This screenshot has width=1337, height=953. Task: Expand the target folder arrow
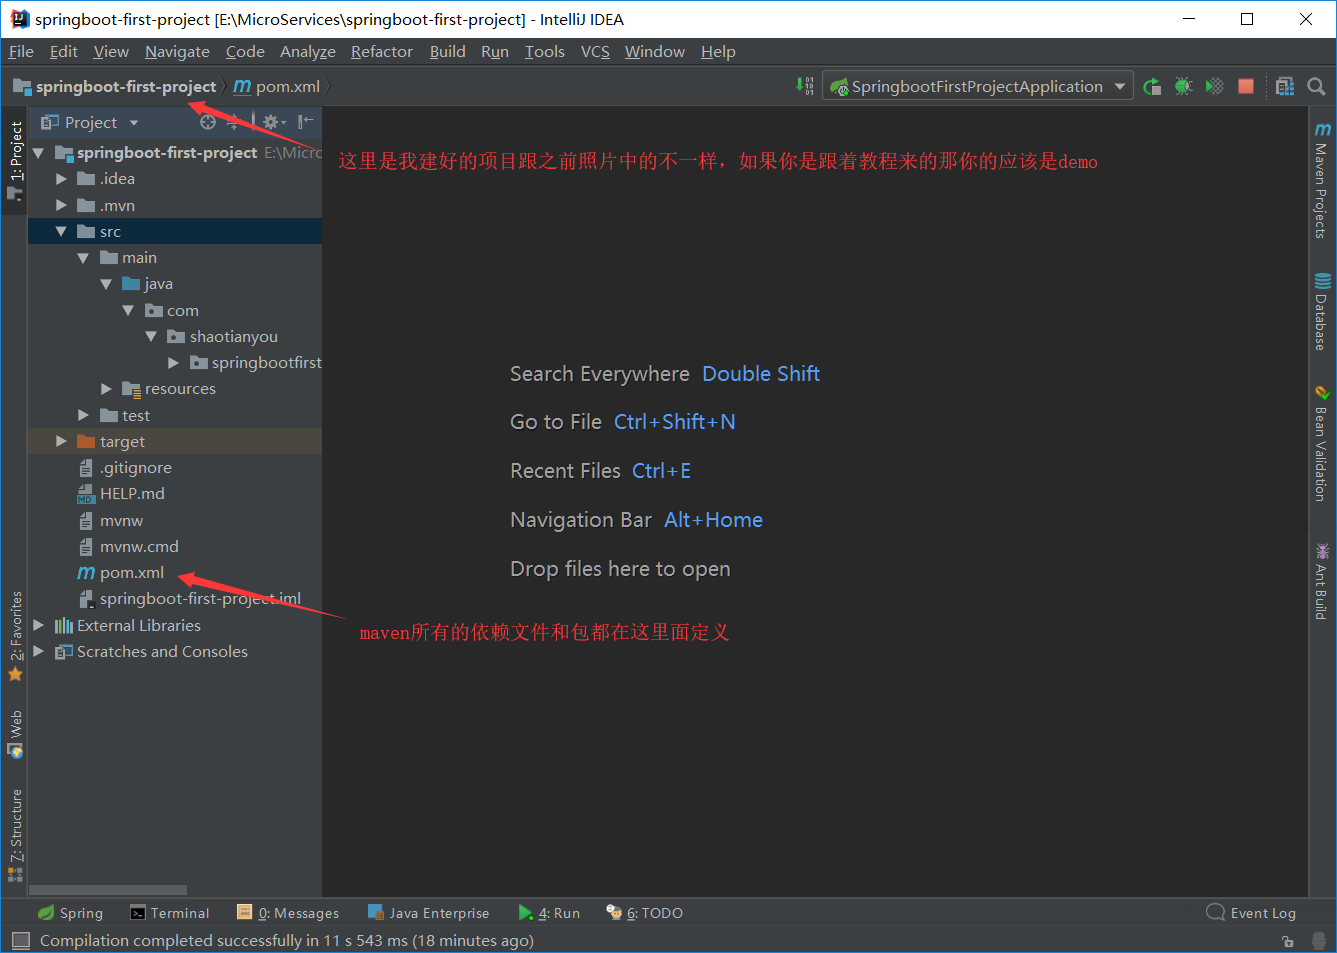point(62,442)
